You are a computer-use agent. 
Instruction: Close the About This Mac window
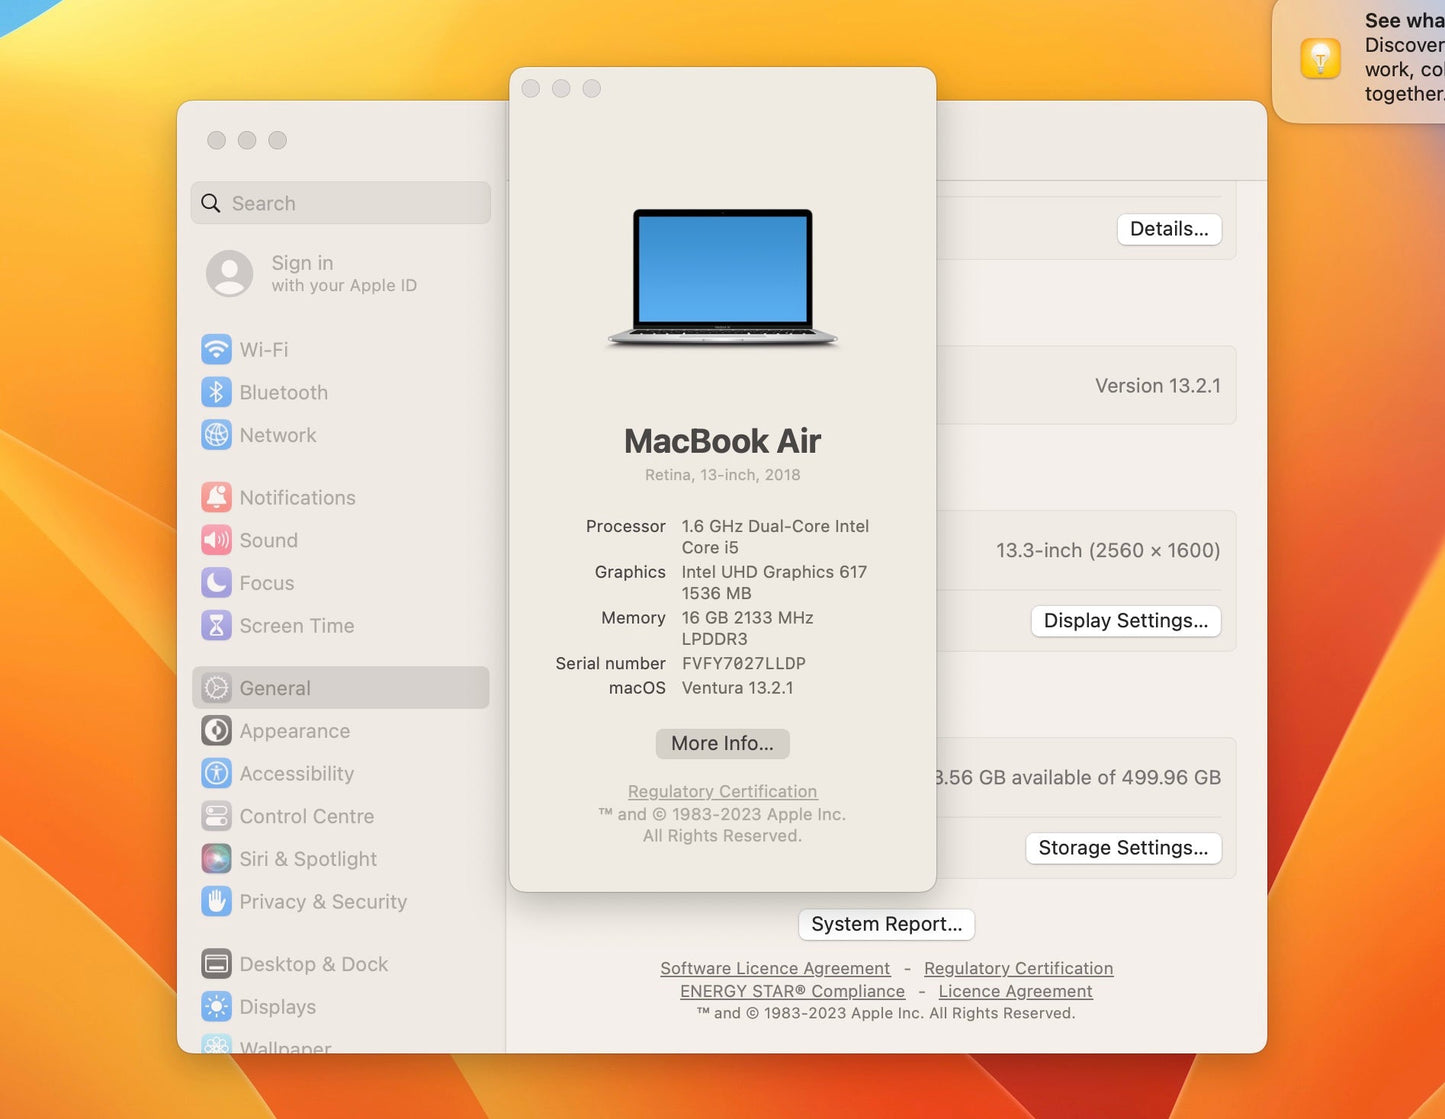point(531,89)
